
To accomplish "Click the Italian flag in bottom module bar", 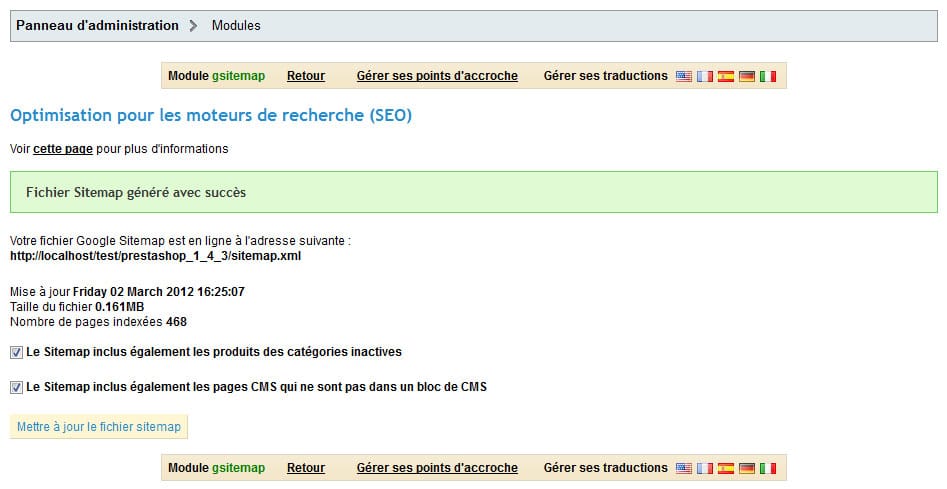I will pos(768,468).
